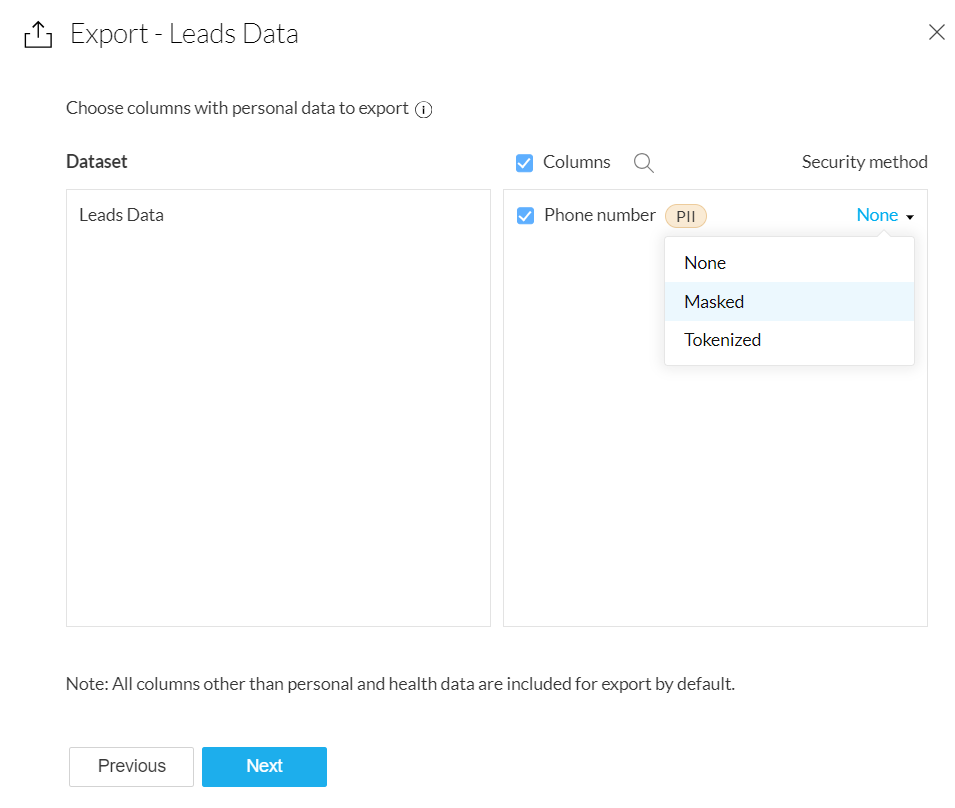Viewport: 955px width, 808px height.
Task: Choose None option from the dropdown list
Action: pos(705,263)
